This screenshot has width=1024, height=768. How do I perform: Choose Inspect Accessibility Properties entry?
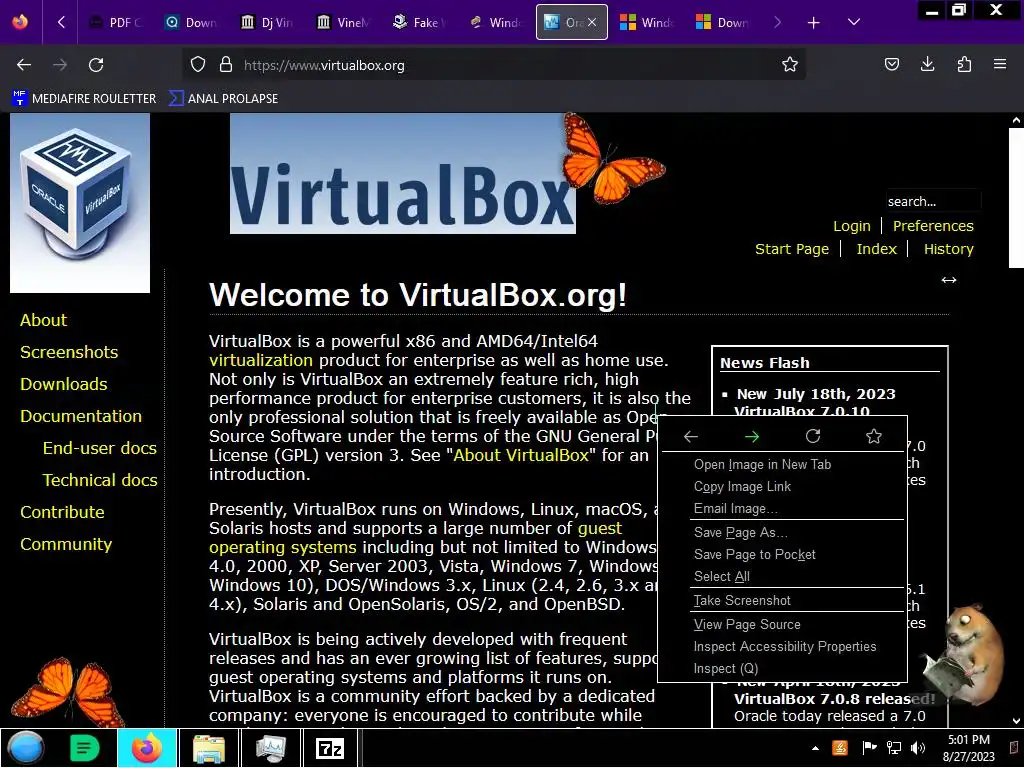(782, 647)
